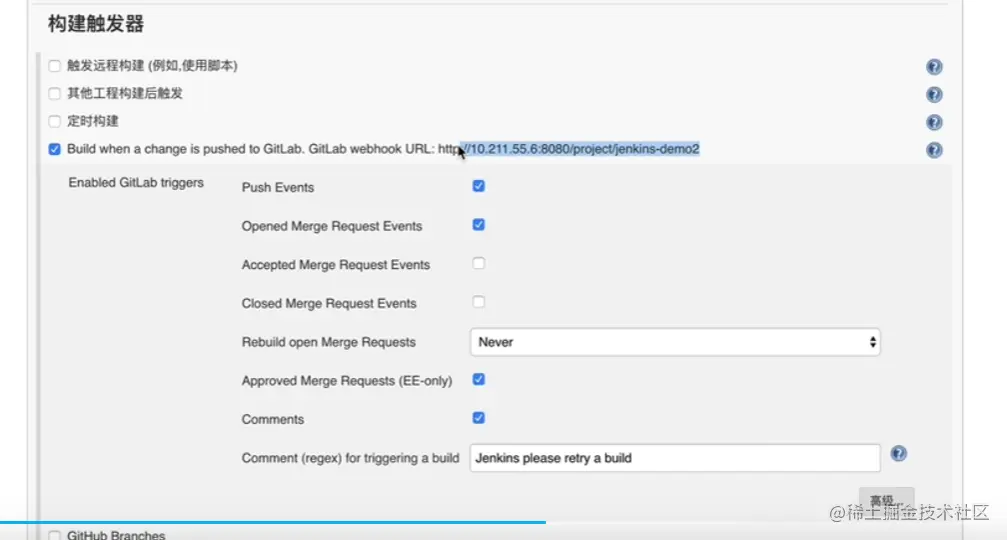Click the Comments label
This screenshot has width=1007, height=540.
tap(272, 419)
